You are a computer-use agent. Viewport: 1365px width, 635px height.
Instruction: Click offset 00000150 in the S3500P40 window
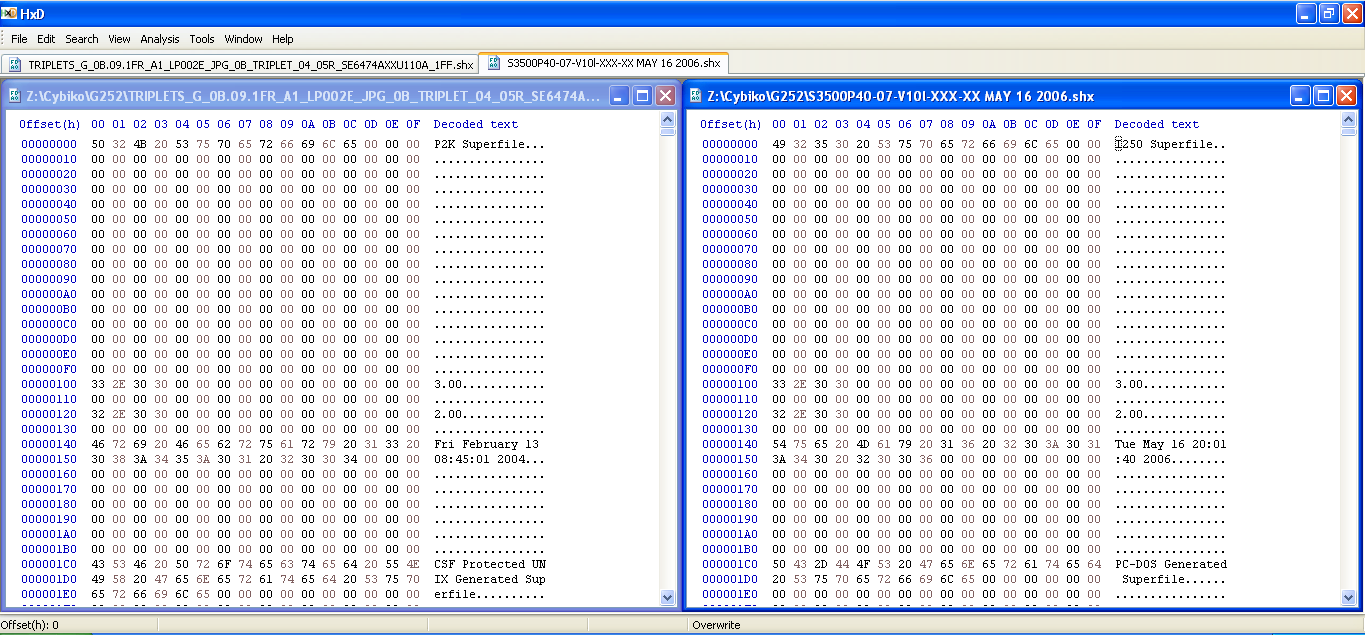click(x=730, y=459)
